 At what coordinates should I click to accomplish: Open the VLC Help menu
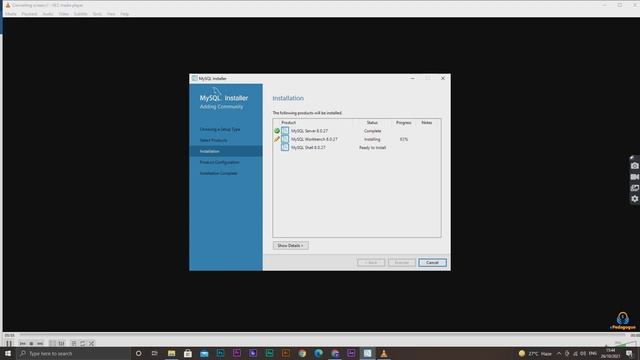(124, 14)
